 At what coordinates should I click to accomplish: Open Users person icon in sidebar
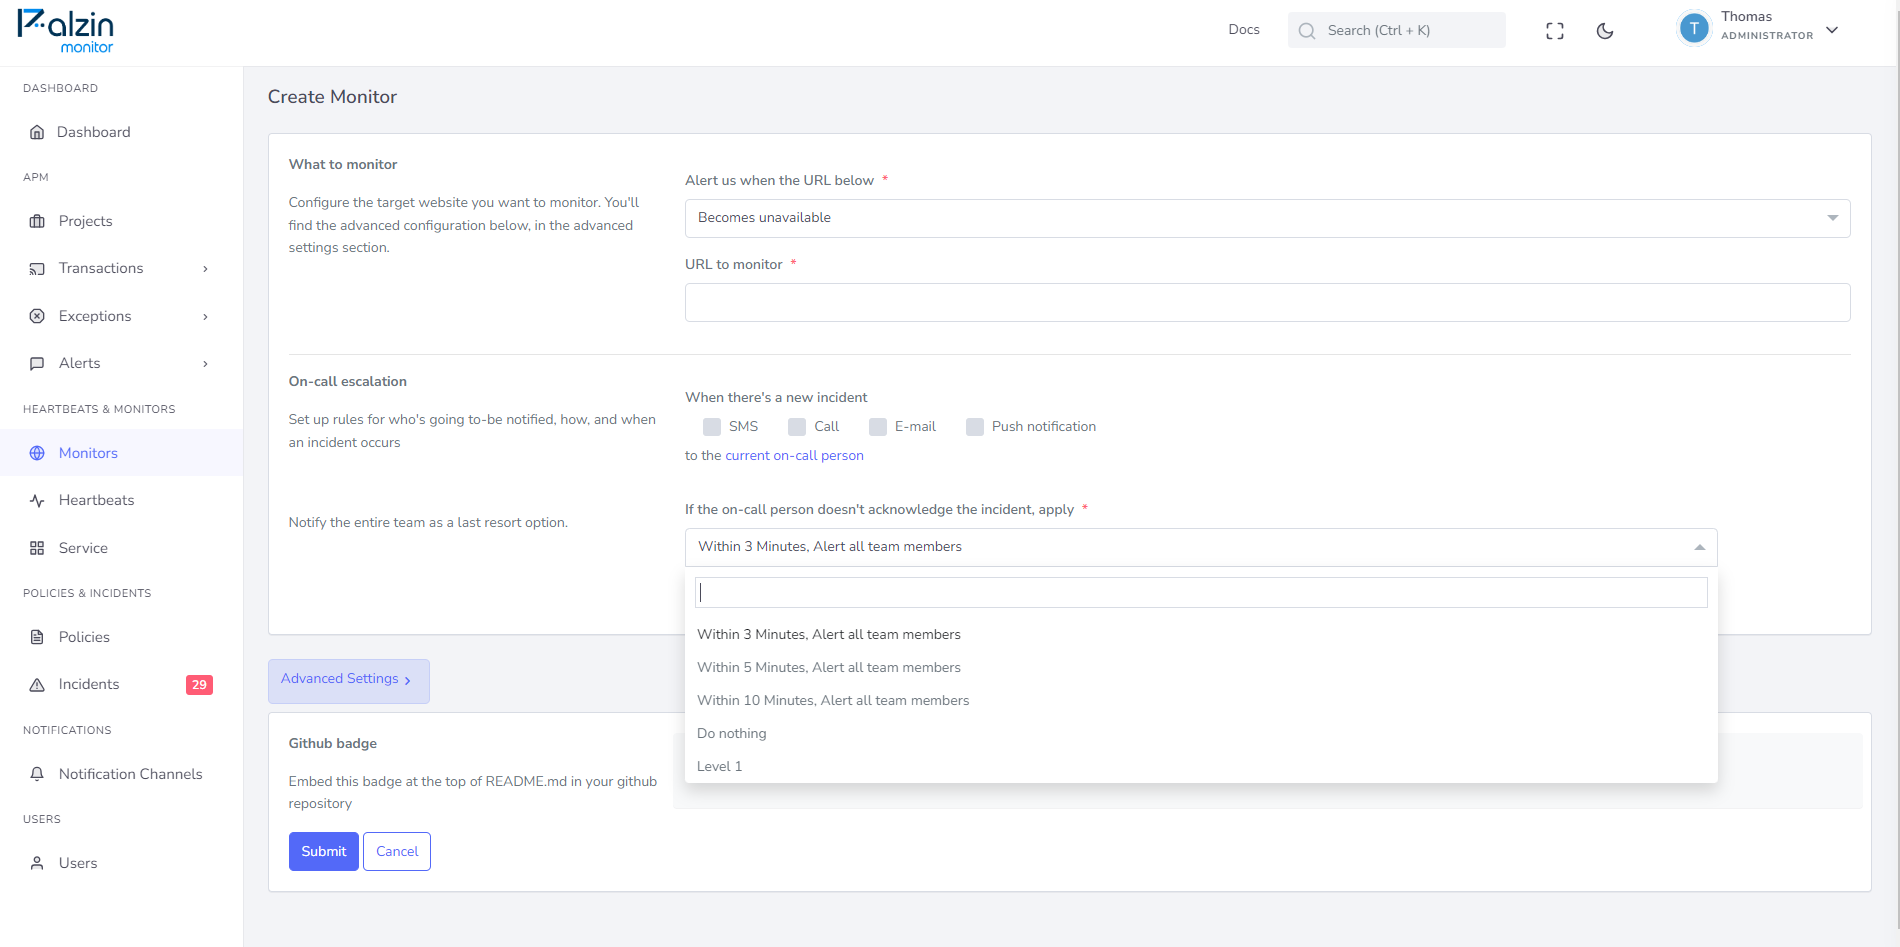(37, 863)
